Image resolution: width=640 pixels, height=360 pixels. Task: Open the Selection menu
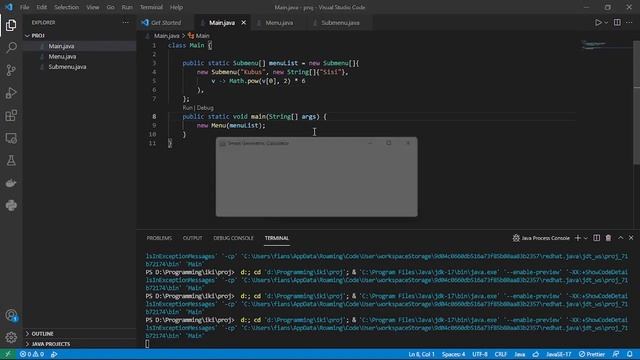click(x=67, y=7)
